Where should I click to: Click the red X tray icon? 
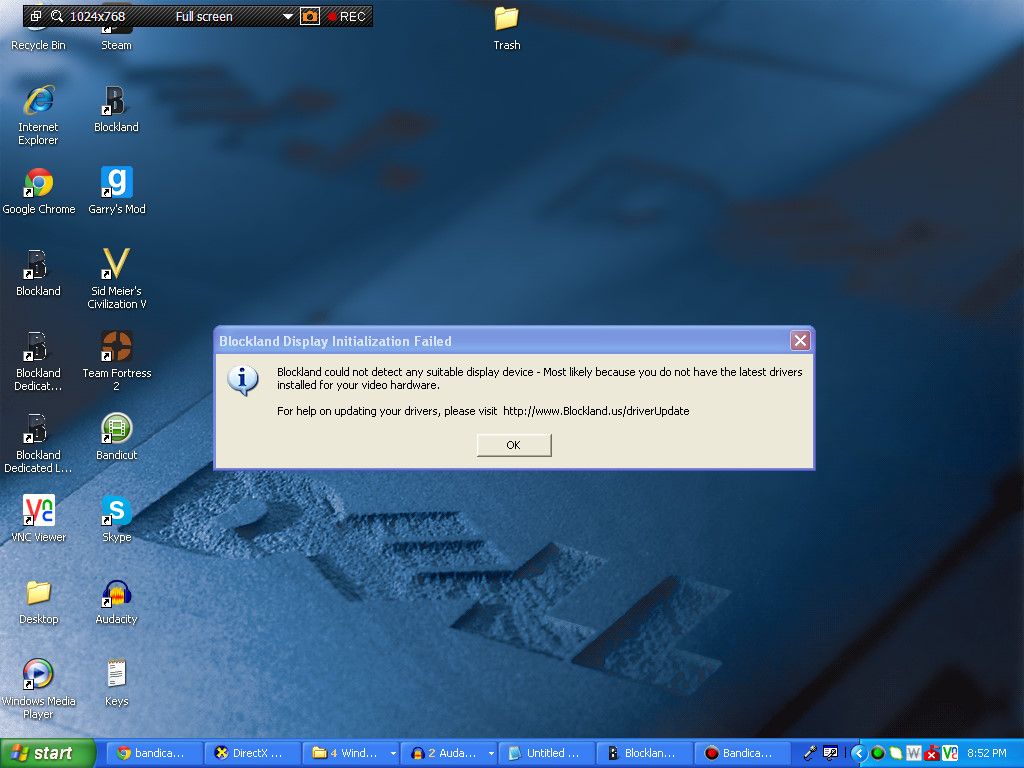[x=931, y=754]
